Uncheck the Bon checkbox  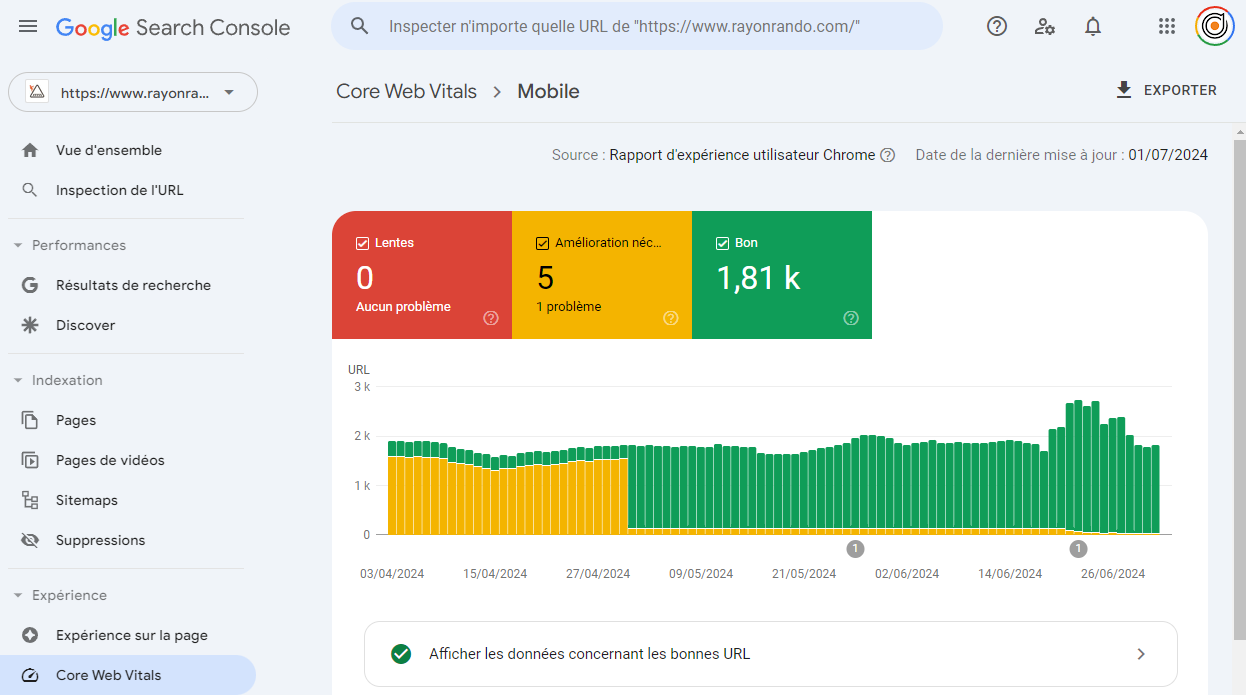click(723, 243)
